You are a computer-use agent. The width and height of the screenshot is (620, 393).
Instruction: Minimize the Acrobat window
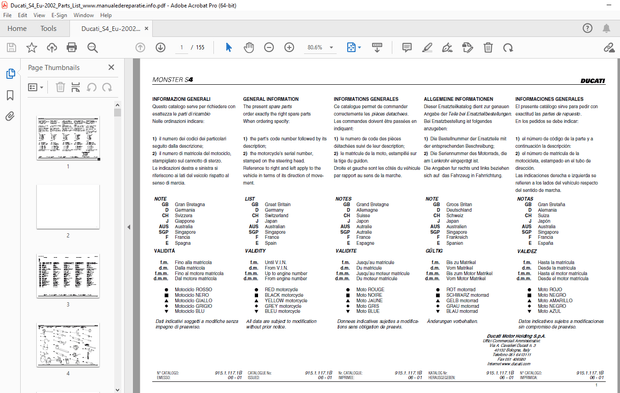coord(609,5)
